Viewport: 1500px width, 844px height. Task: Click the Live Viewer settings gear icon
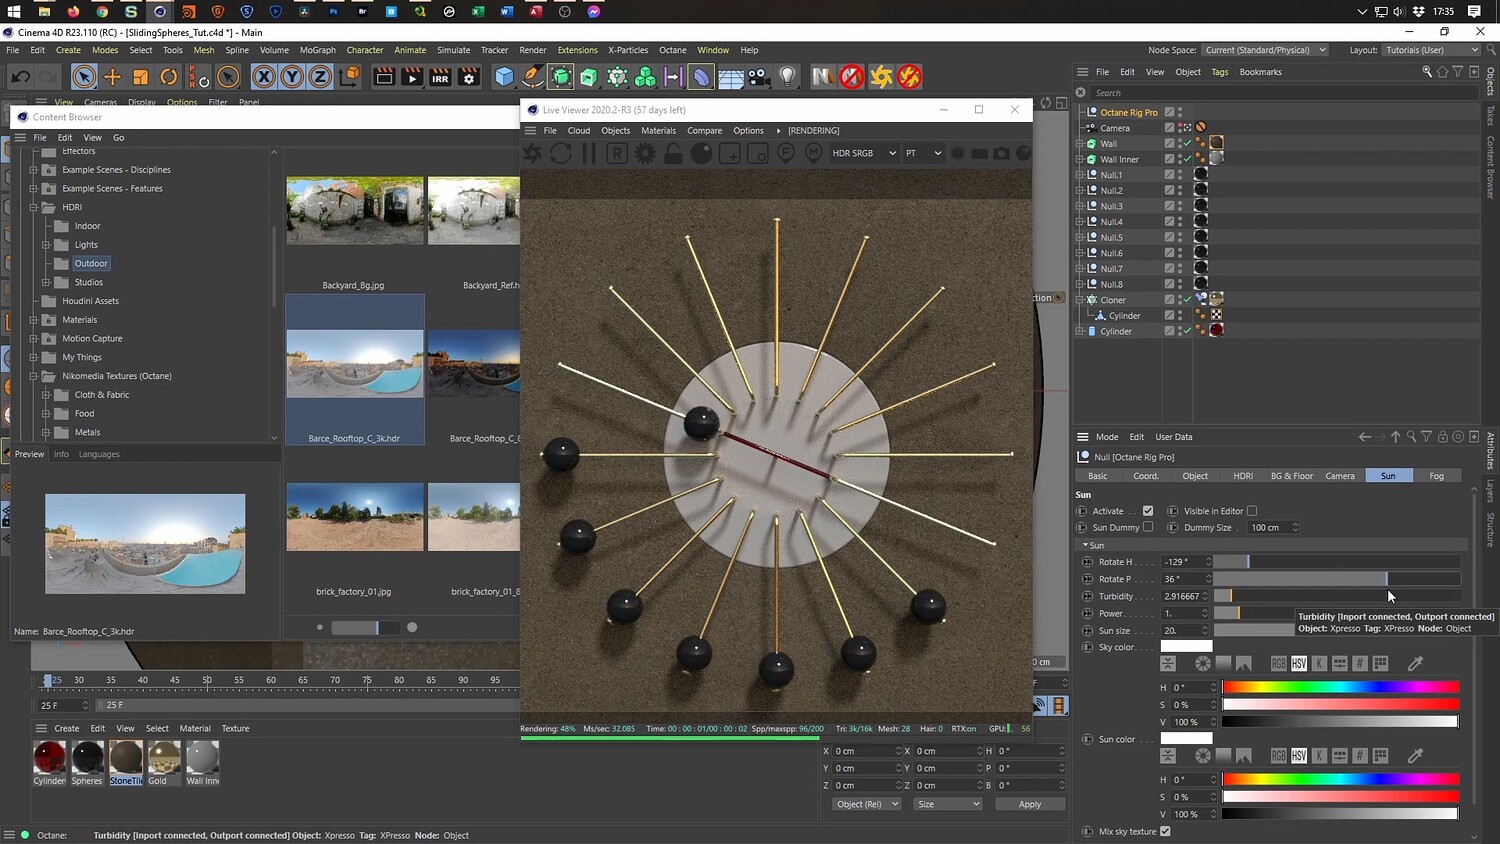645,153
